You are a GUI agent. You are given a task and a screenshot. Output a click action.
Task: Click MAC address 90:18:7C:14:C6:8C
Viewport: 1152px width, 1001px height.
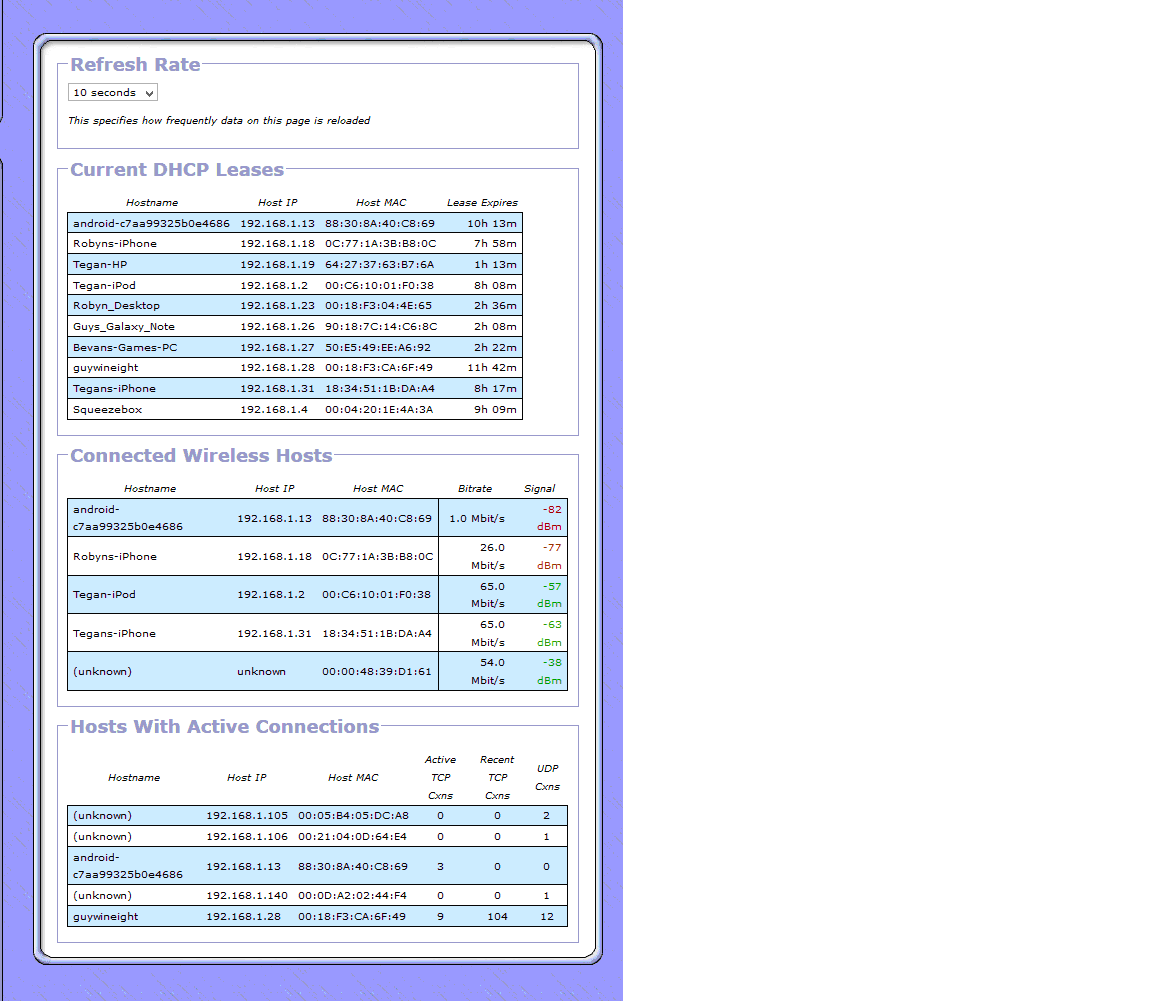pyautogui.click(x=381, y=326)
